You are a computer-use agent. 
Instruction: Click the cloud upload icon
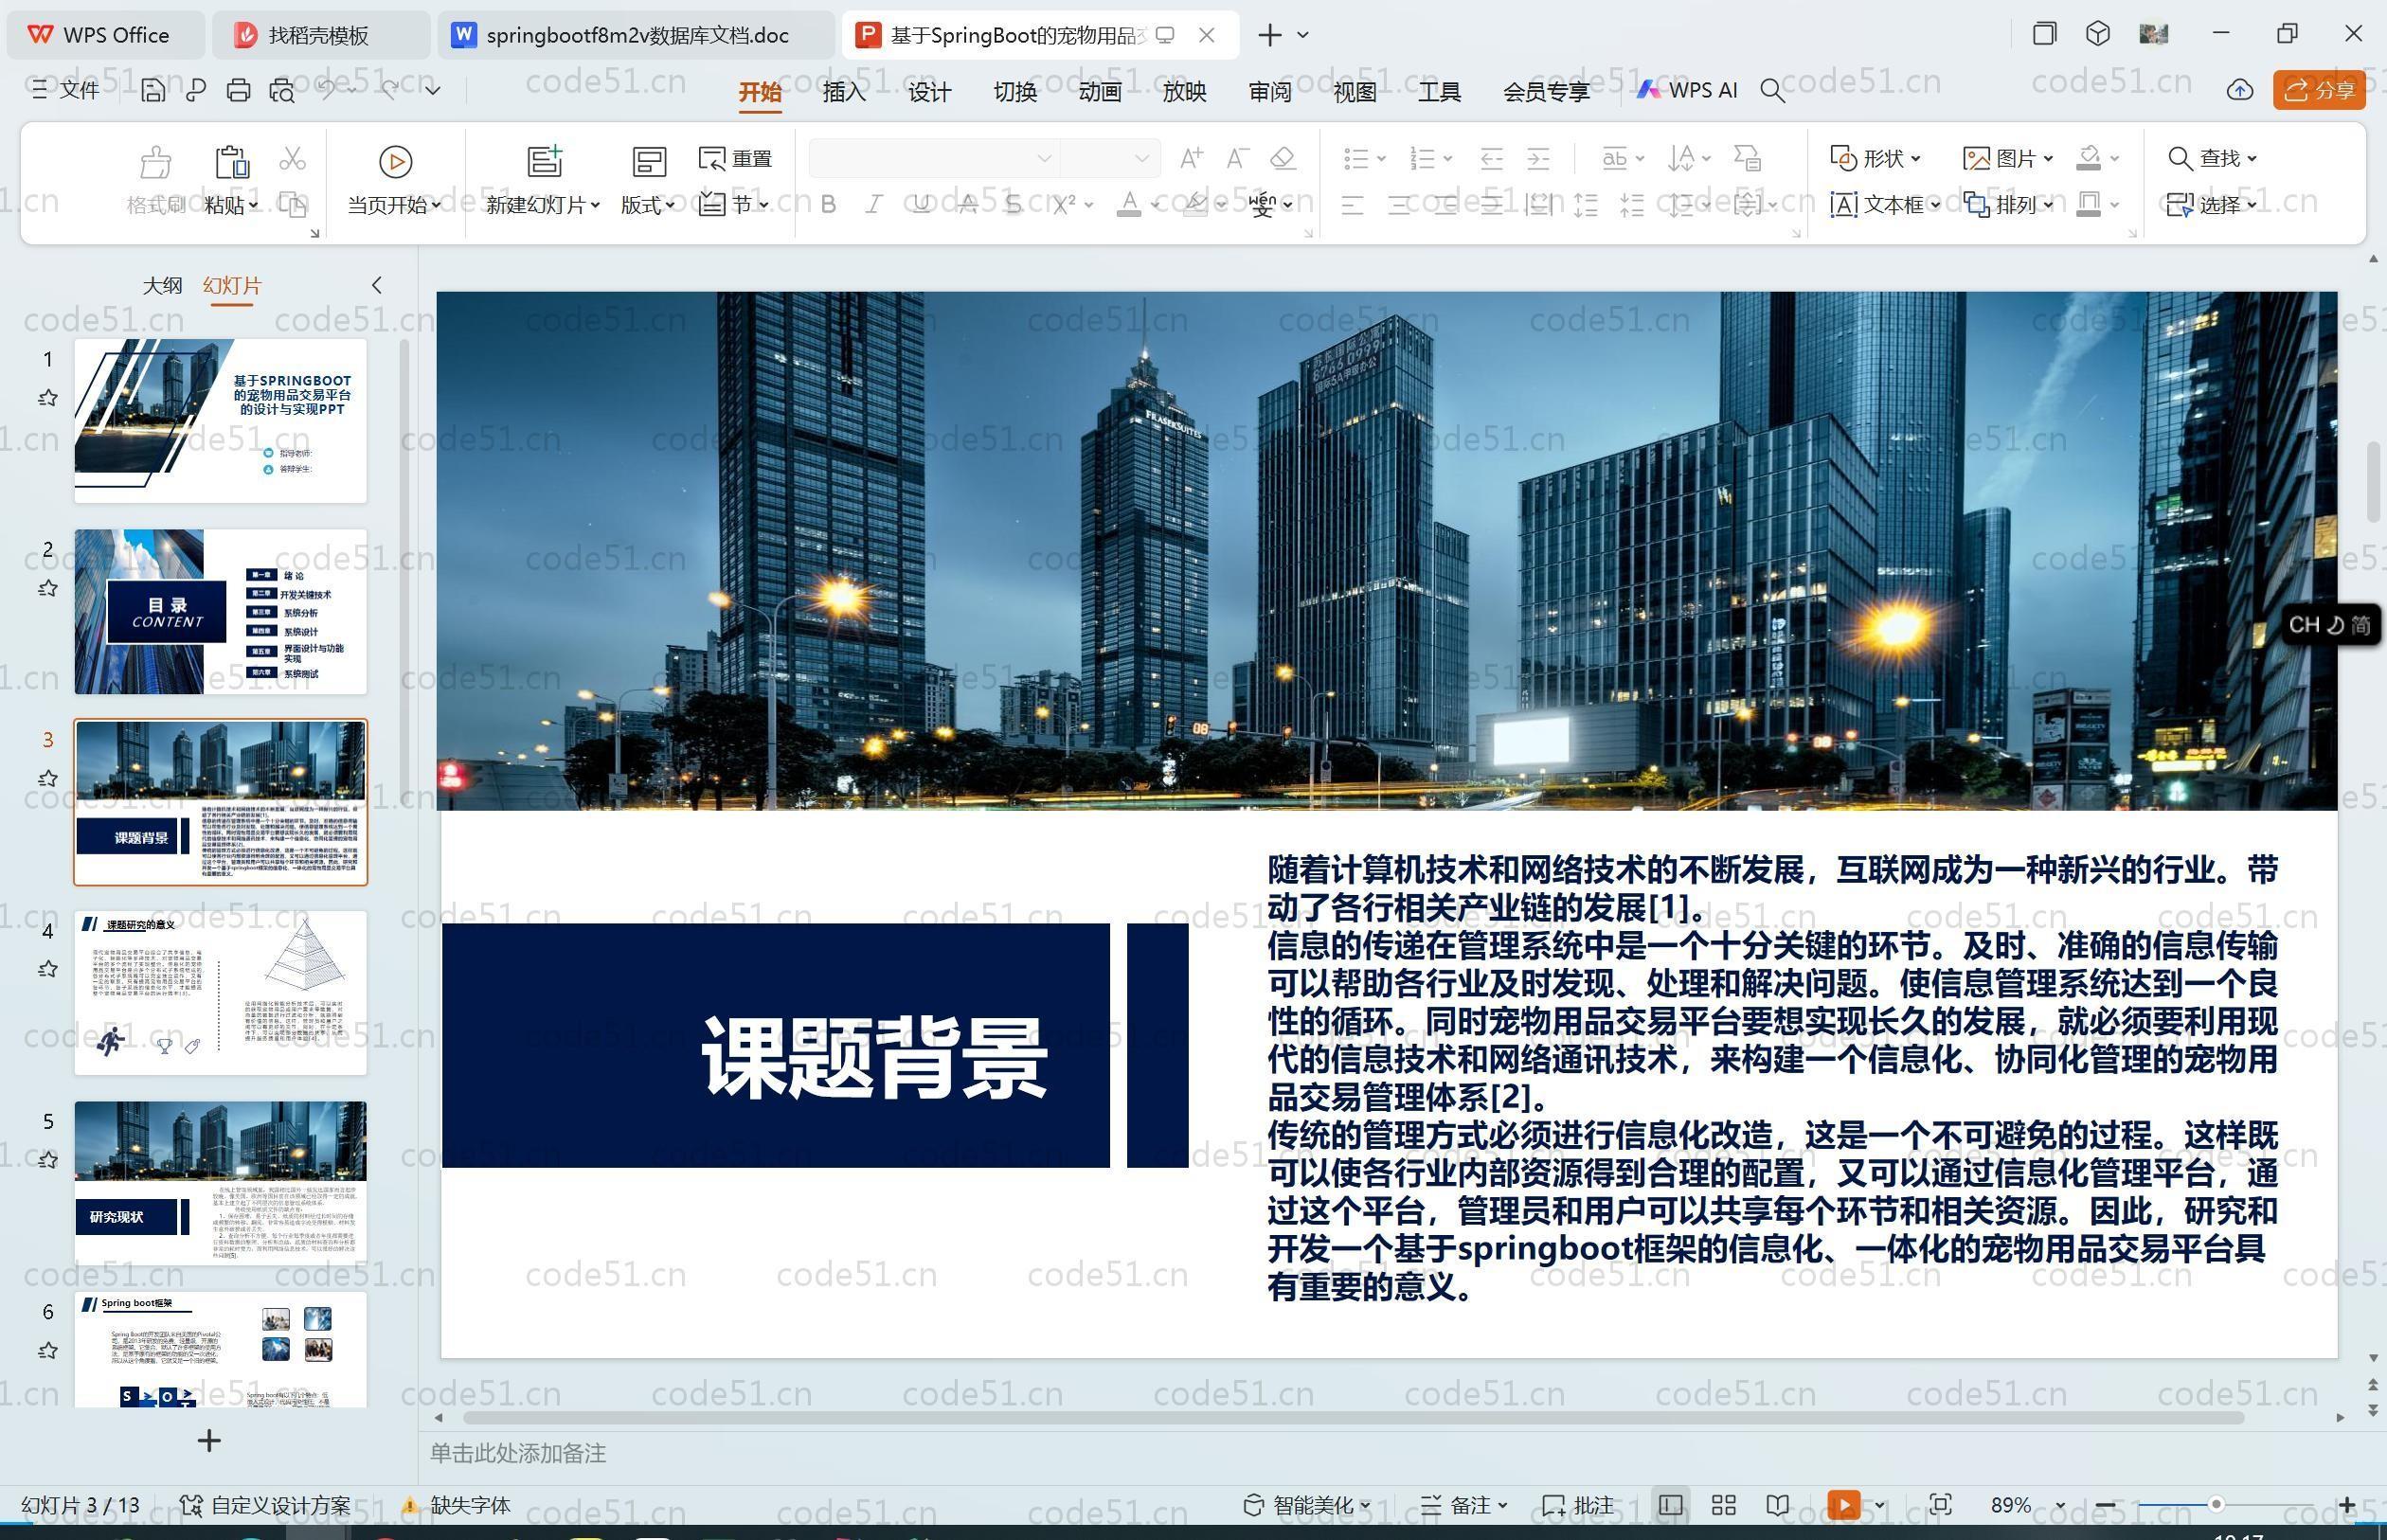pos(2240,91)
